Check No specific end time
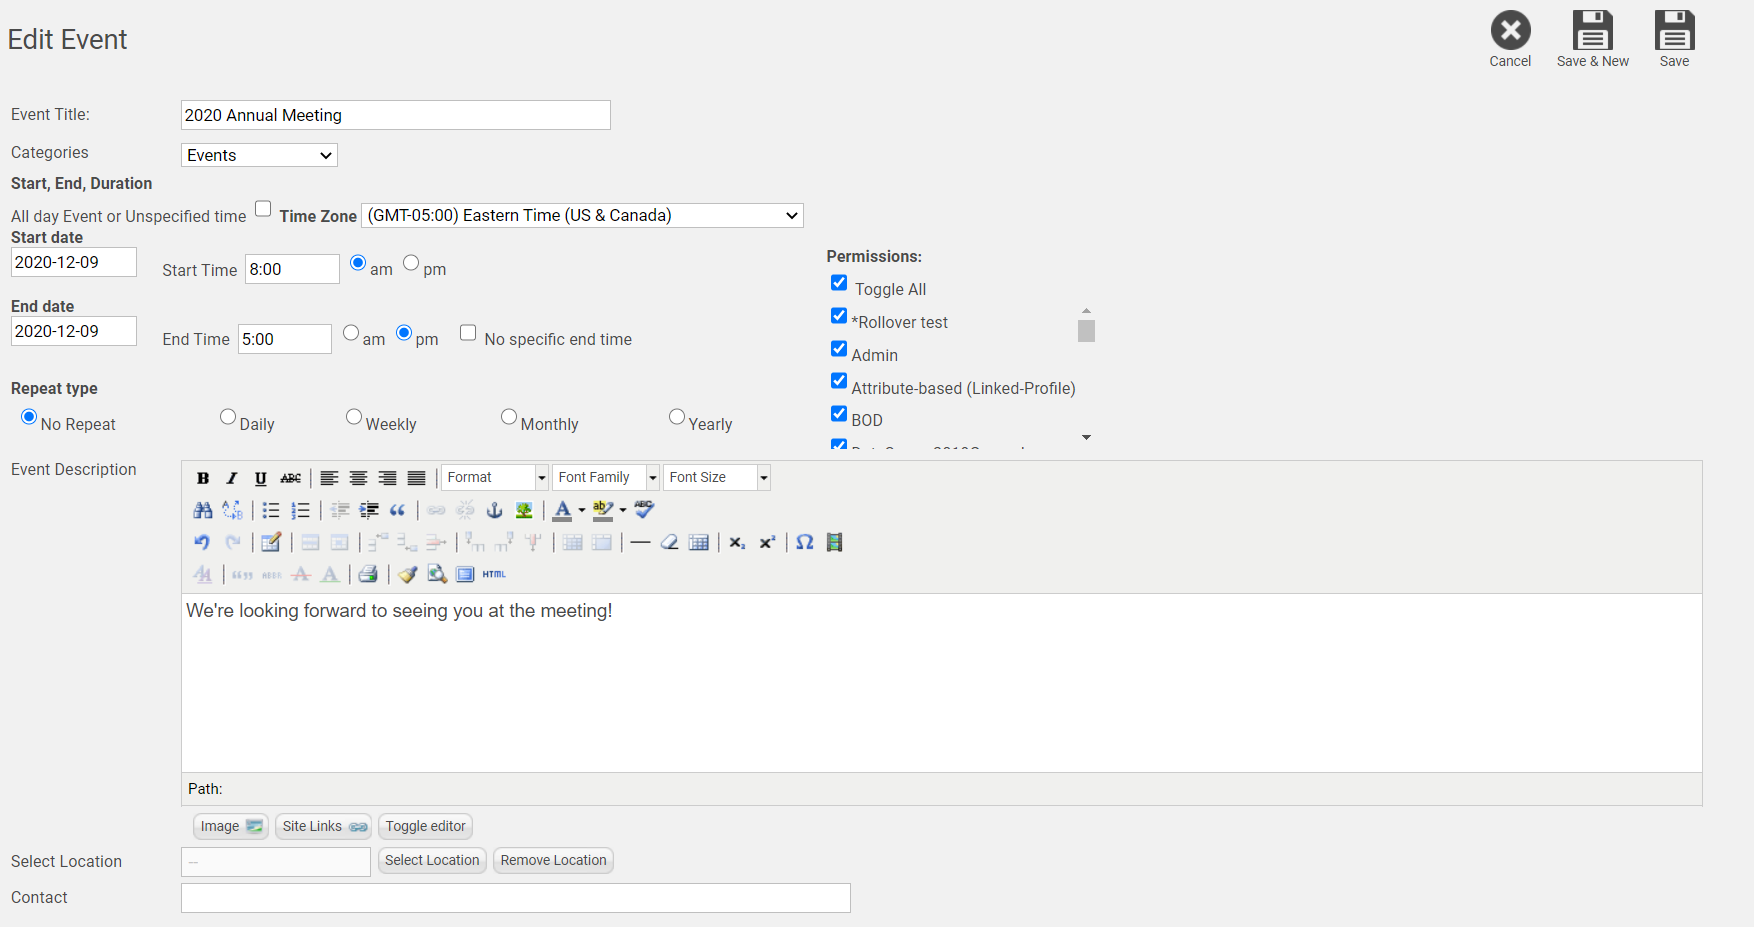Viewport: 1754px width, 927px height. point(468,333)
